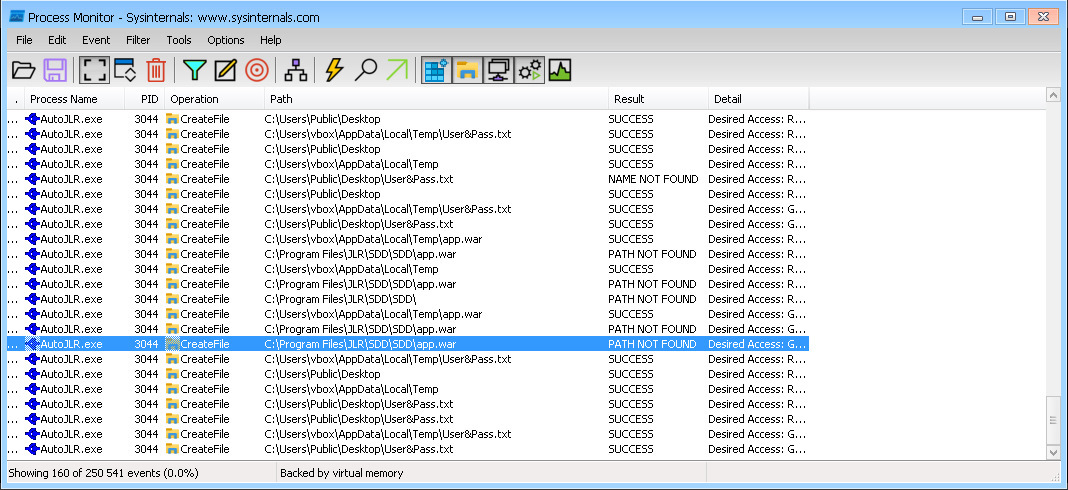Click the scrollbar up arrow
Image resolution: width=1068 pixels, height=490 pixels.
(1053, 95)
